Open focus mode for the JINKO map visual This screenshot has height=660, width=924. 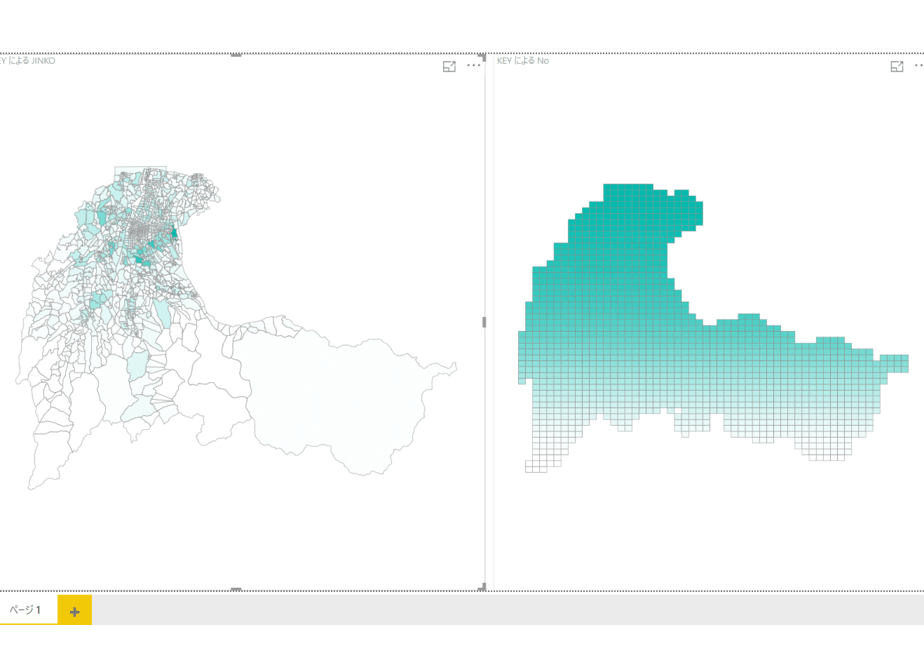pos(449,67)
